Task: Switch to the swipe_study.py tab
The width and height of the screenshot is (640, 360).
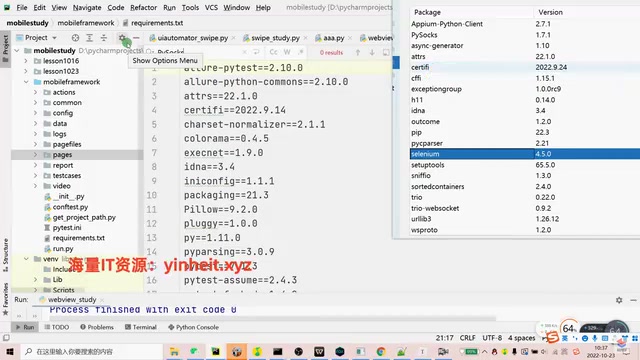Action: point(275,38)
